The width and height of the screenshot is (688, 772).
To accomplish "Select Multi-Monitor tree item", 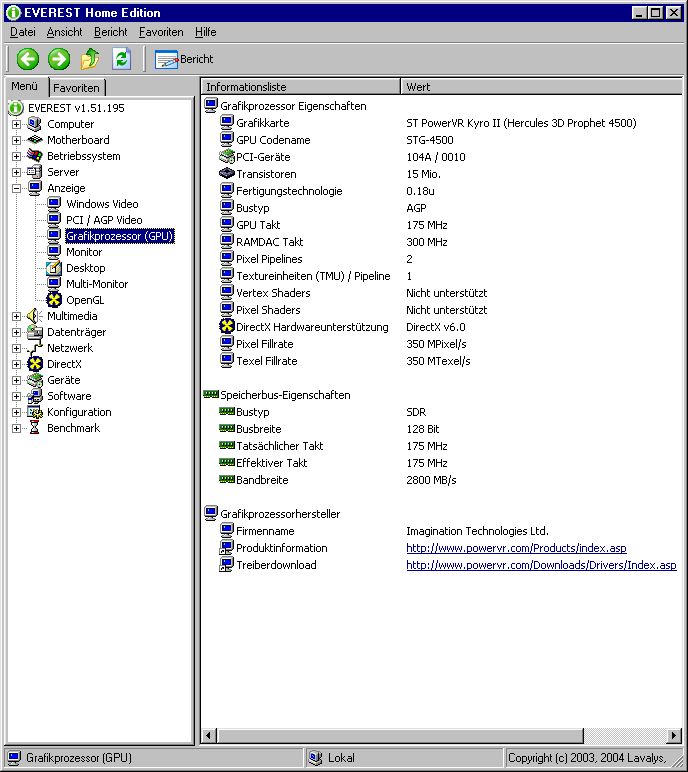I will (x=97, y=284).
